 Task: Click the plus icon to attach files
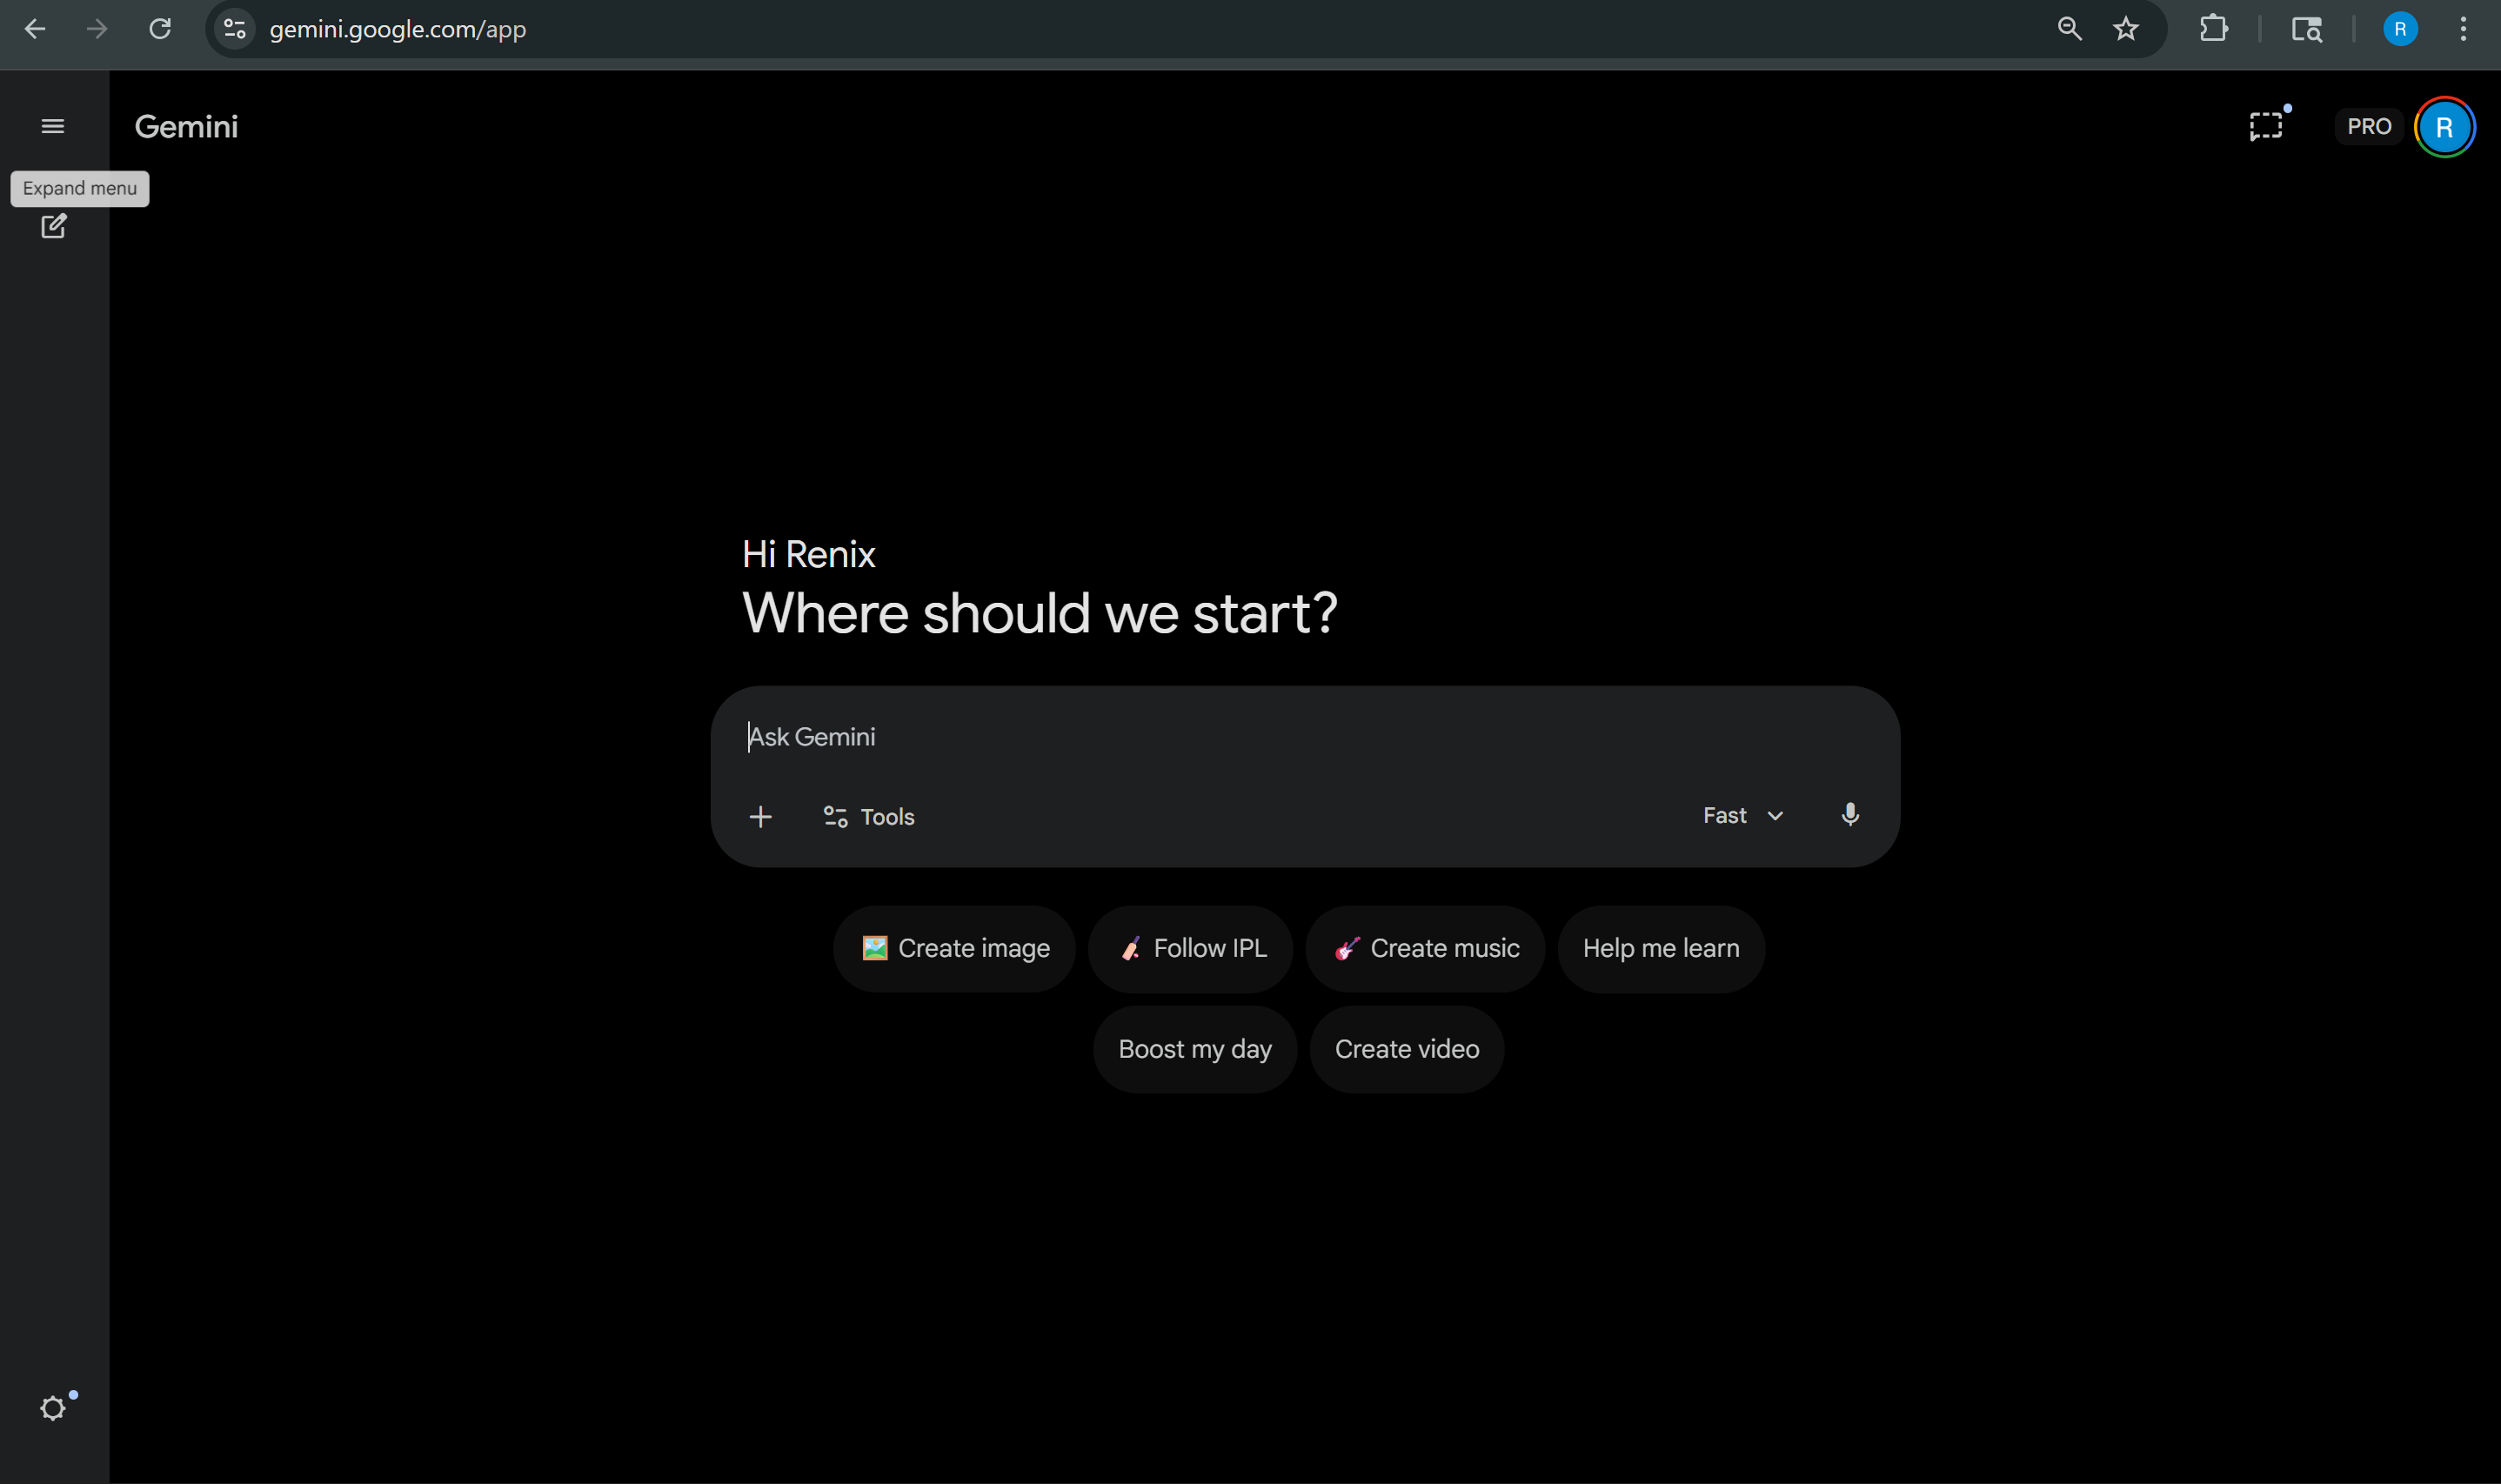[761, 816]
